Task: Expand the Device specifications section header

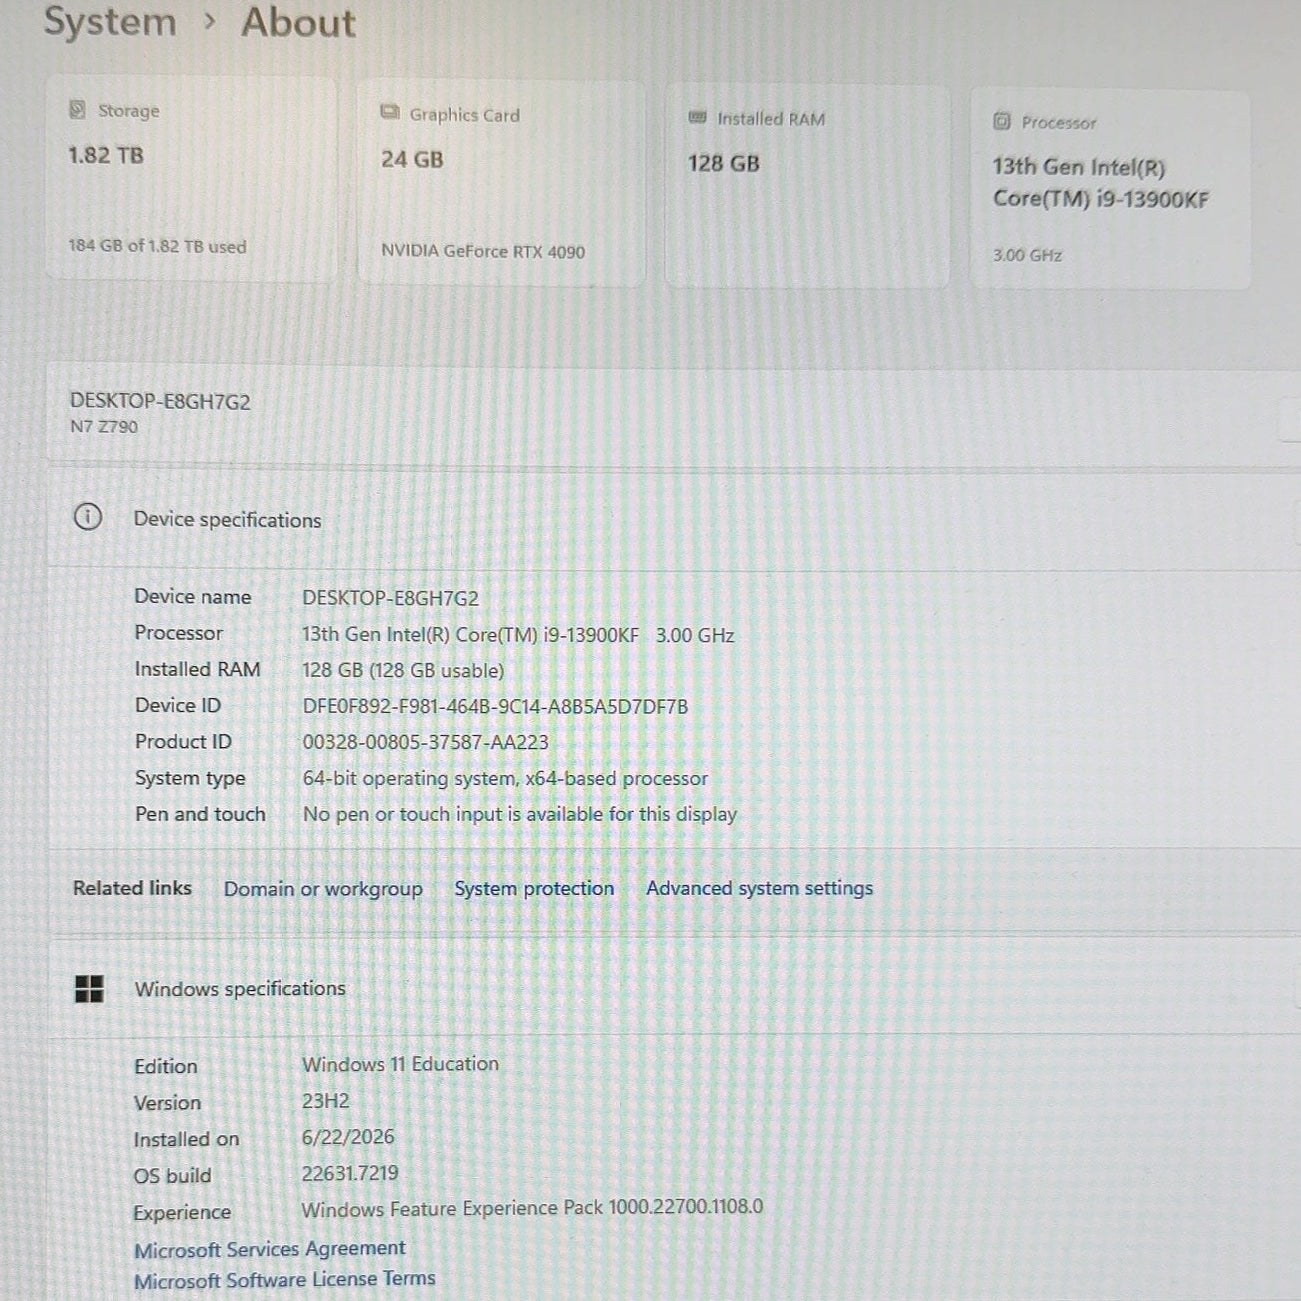Action: click(674, 519)
